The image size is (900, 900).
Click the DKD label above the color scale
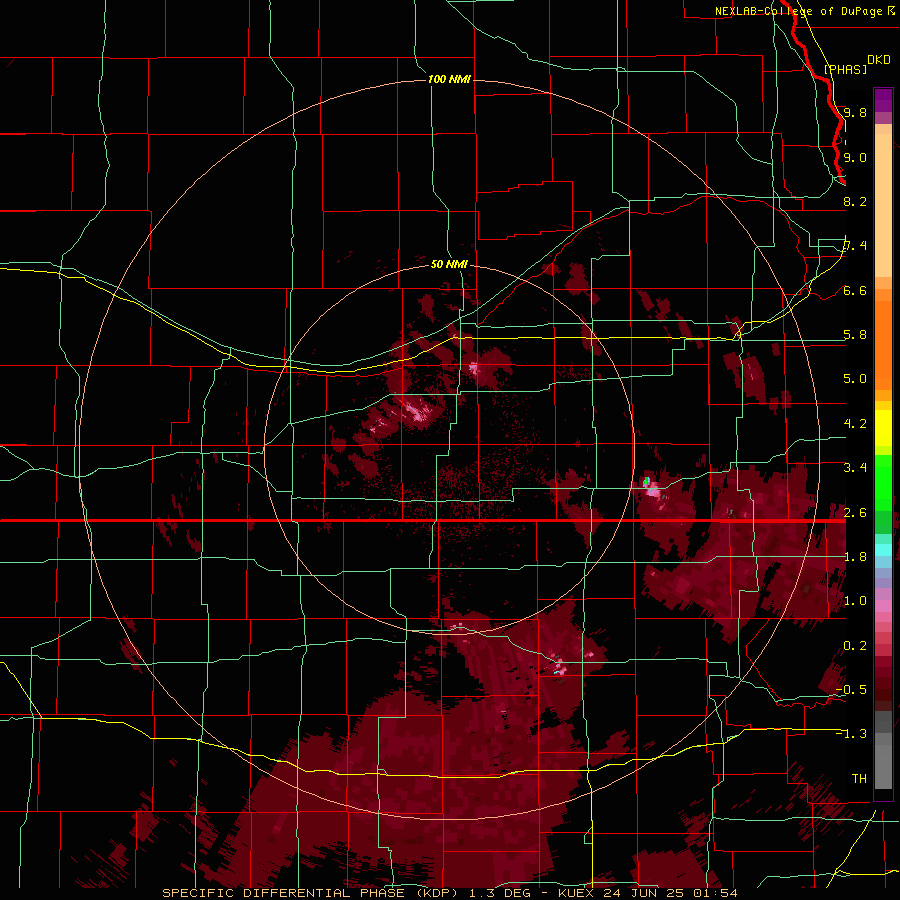[879, 60]
